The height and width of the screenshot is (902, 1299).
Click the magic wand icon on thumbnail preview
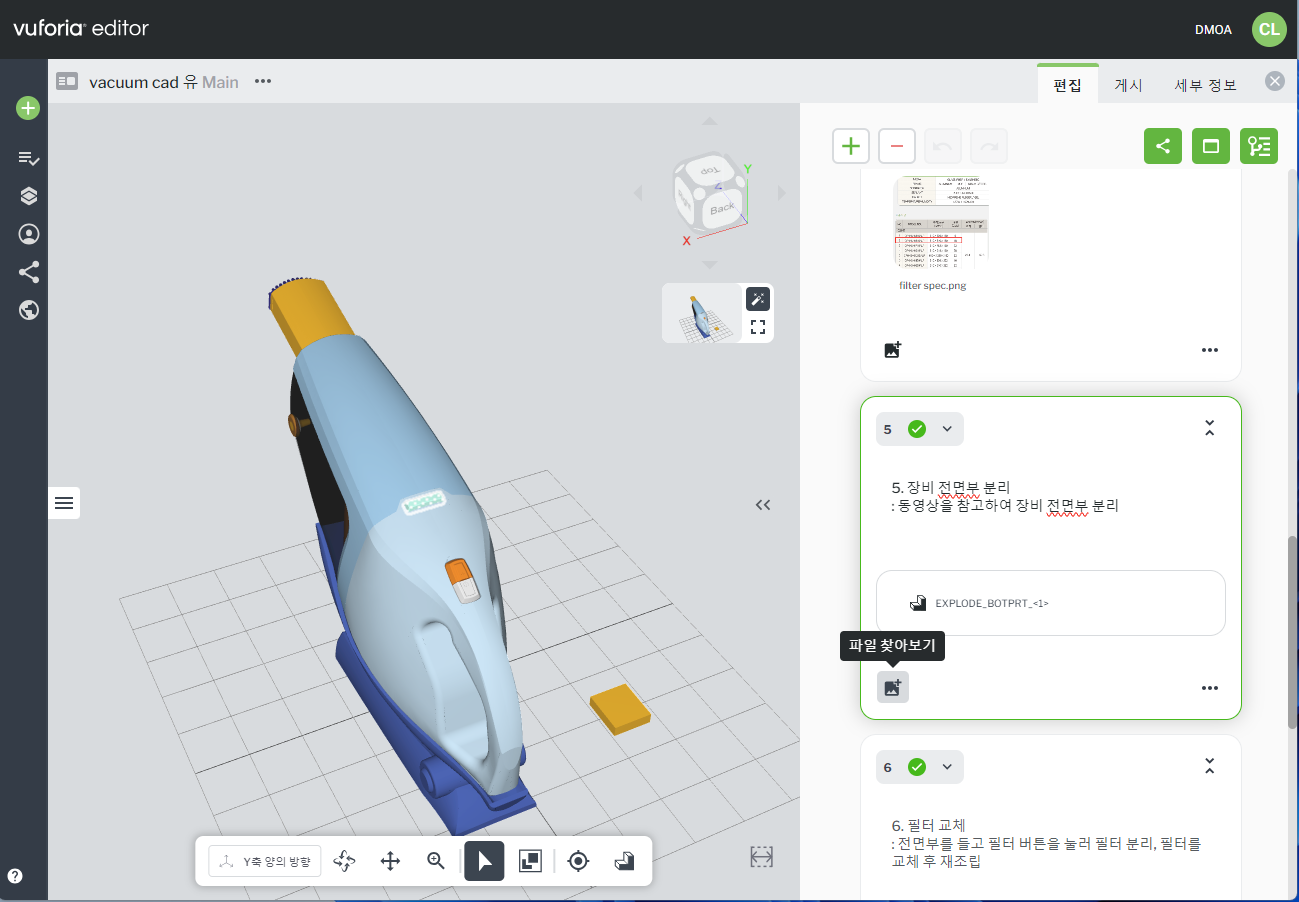point(758,298)
